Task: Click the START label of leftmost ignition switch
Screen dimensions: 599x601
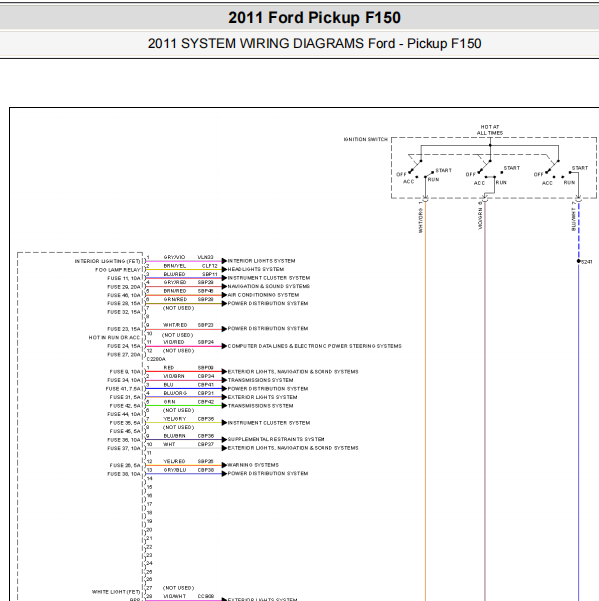Action: pyautogui.click(x=444, y=171)
